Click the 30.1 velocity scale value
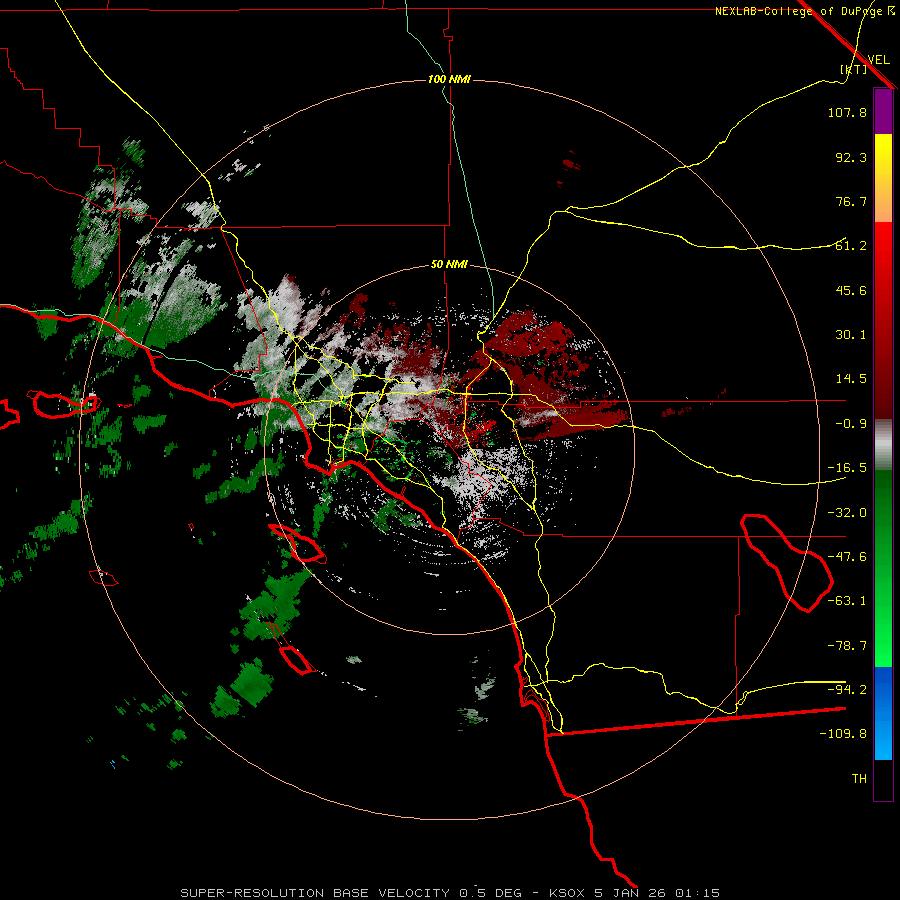900x900 pixels. coord(851,335)
